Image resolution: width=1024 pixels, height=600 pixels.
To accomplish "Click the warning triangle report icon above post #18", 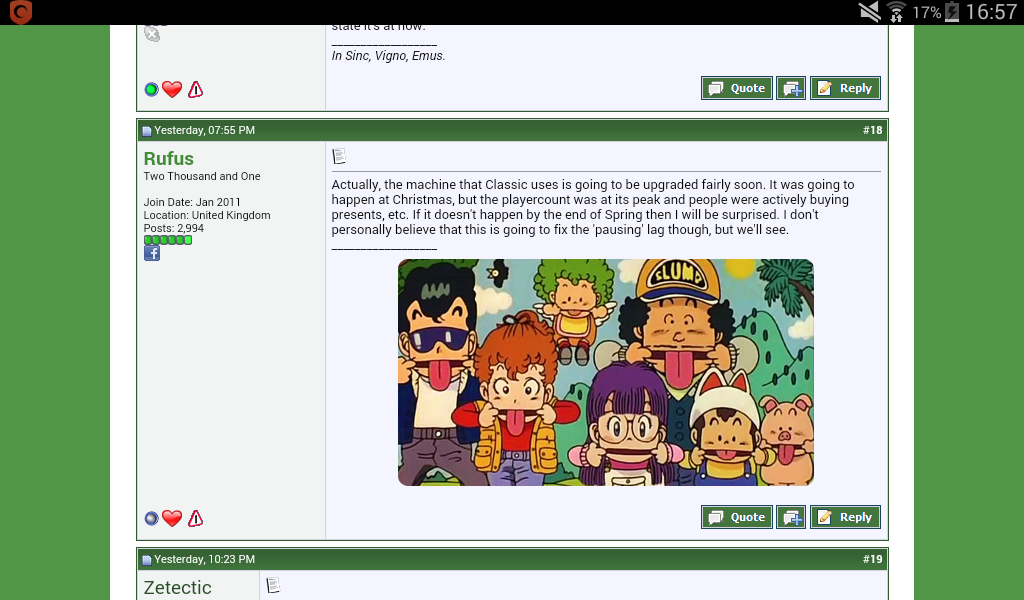I will tap(196, 89).
